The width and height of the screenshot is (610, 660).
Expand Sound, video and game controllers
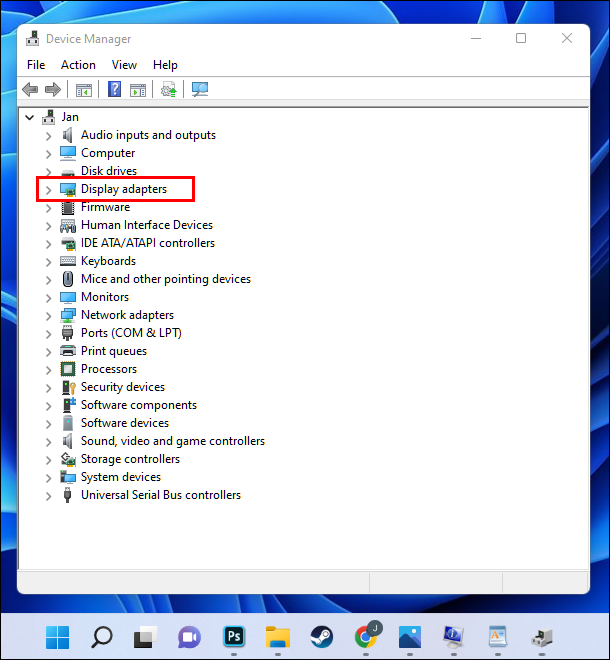pyautogui.click(x=49, y=442)
